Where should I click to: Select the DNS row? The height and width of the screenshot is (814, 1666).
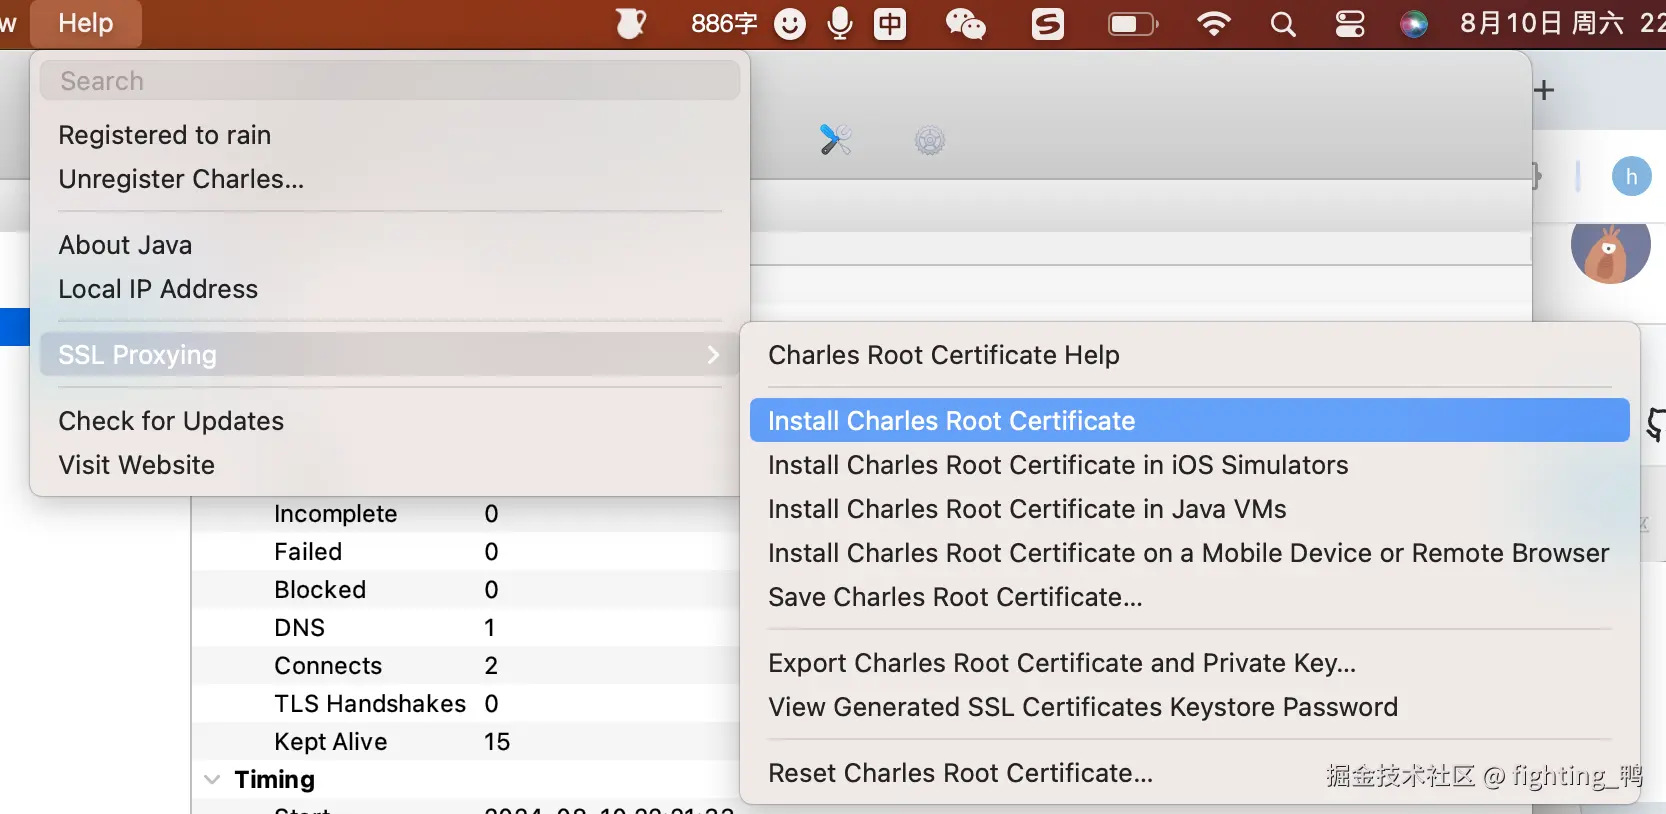(466, 628)
